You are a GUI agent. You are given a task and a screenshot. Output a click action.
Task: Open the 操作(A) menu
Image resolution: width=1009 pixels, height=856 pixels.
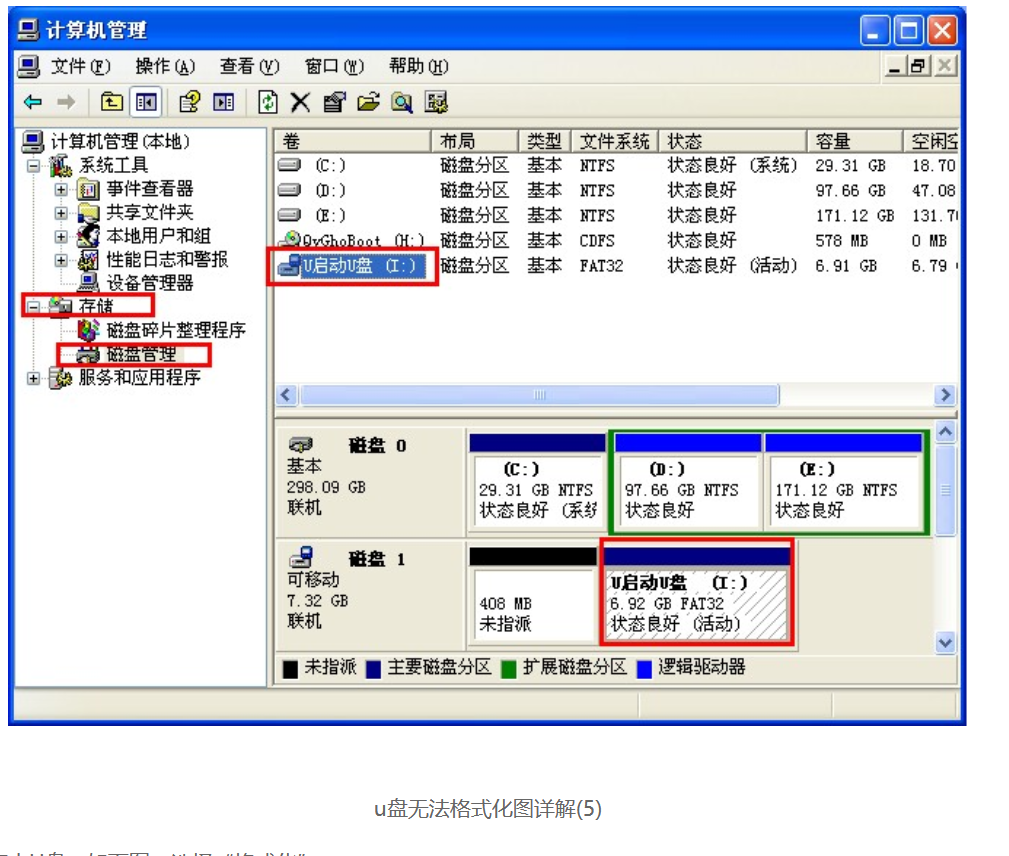165,67
